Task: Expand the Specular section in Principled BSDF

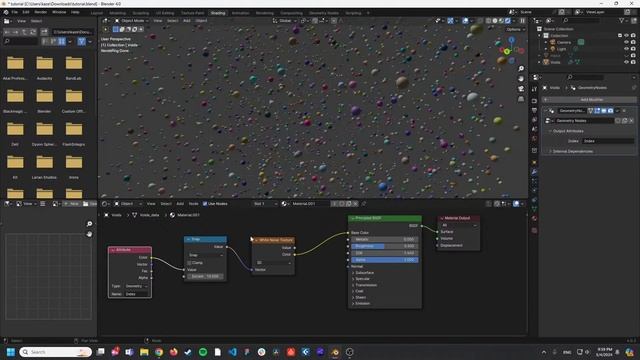Action: tap(361, 279)
